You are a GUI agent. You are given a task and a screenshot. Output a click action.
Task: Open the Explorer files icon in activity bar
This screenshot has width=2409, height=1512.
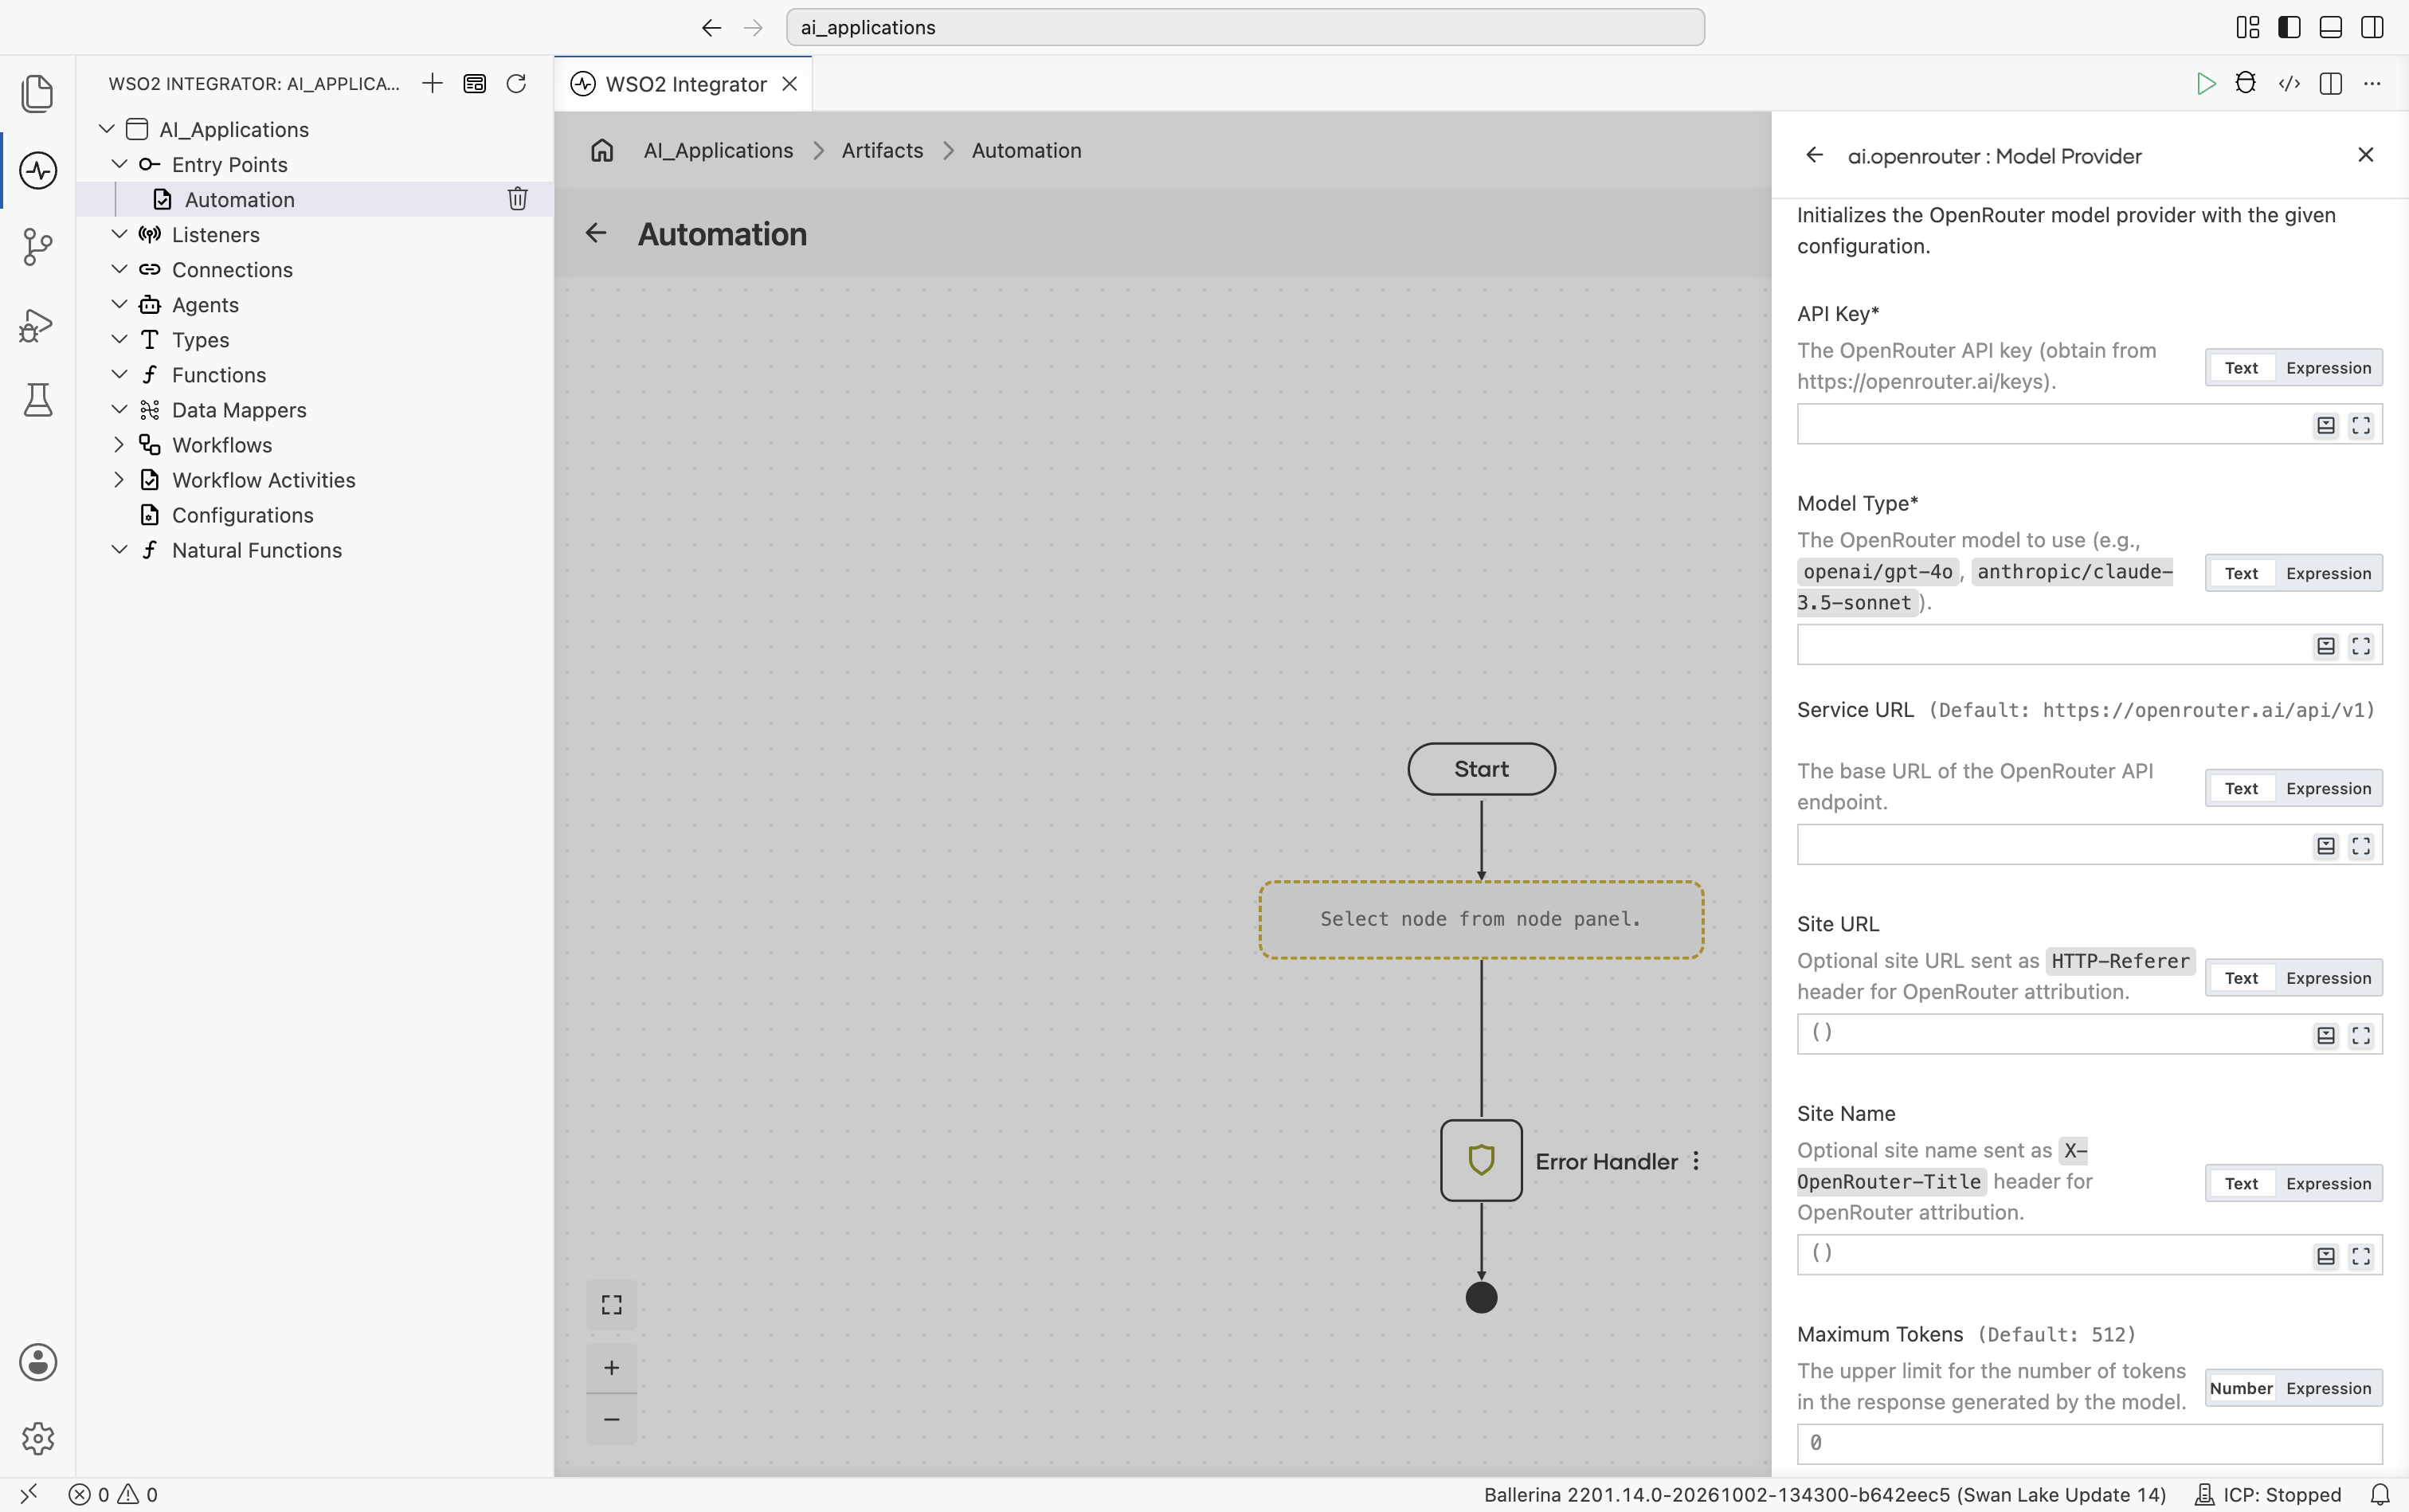tap(38, 93)
